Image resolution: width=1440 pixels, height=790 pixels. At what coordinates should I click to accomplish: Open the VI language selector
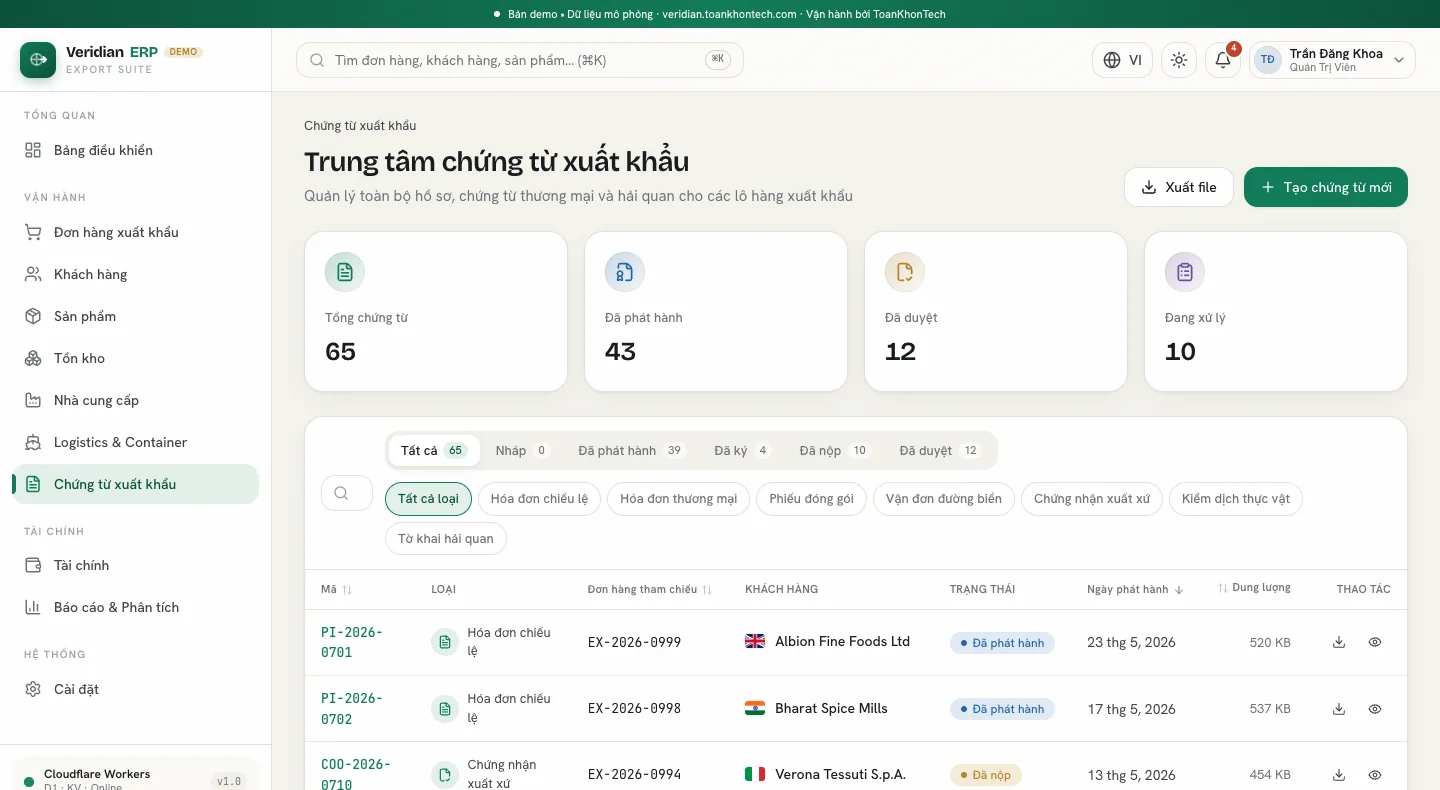[x=1122, y=60]
